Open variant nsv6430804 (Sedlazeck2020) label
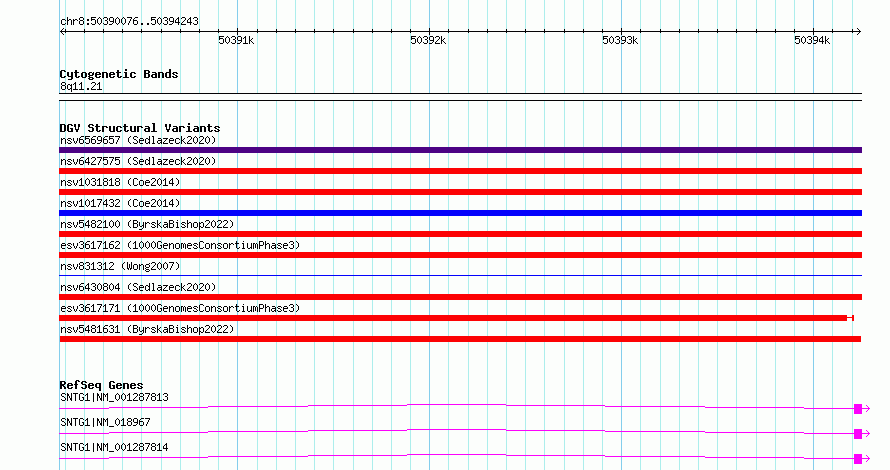The width and height of the screenshot is (890, 470). coord(138,287)
